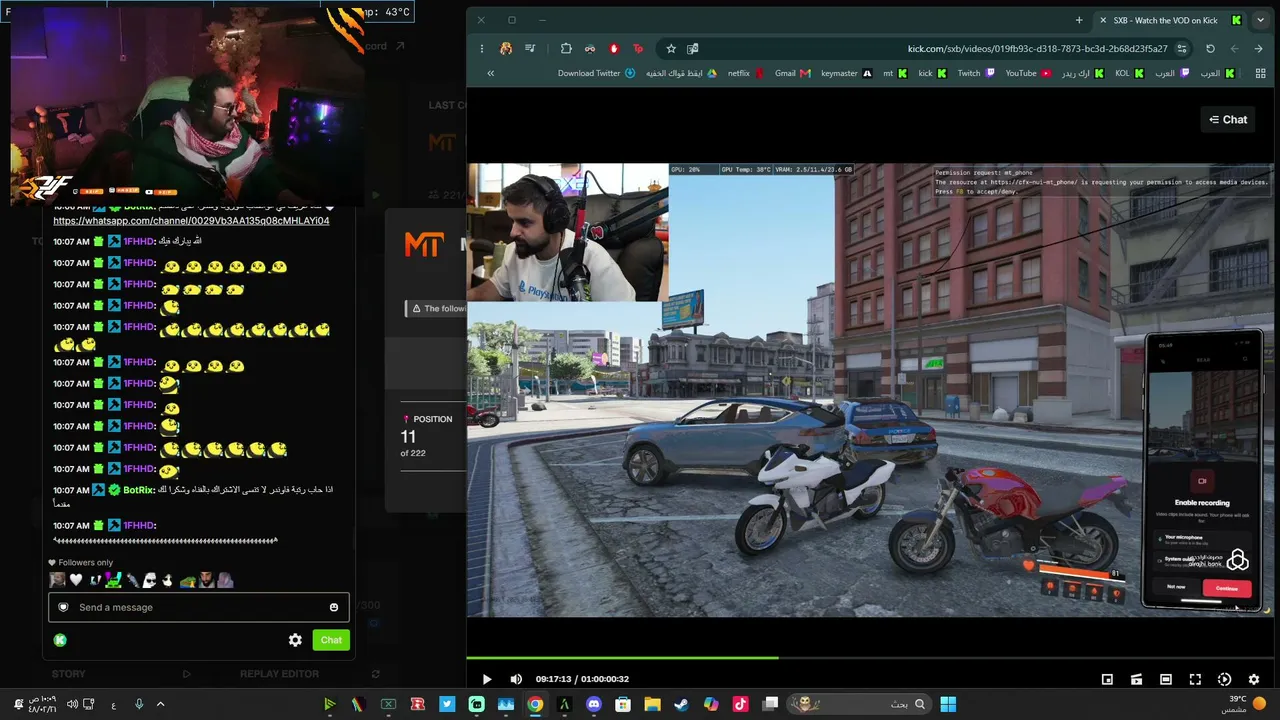Insert the ghost with sunglasses emote
This screenshot has width=1280, height=720.
pos(149,580)
